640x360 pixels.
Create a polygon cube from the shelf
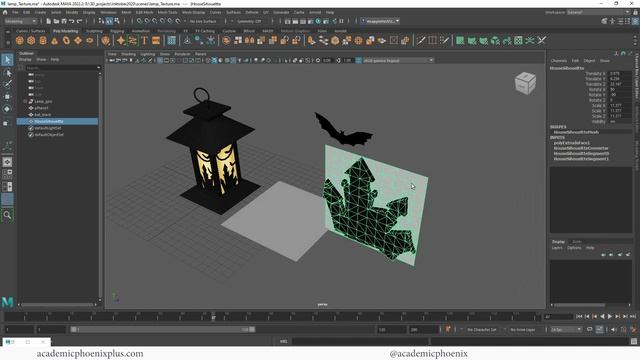(x=31, y=40)
